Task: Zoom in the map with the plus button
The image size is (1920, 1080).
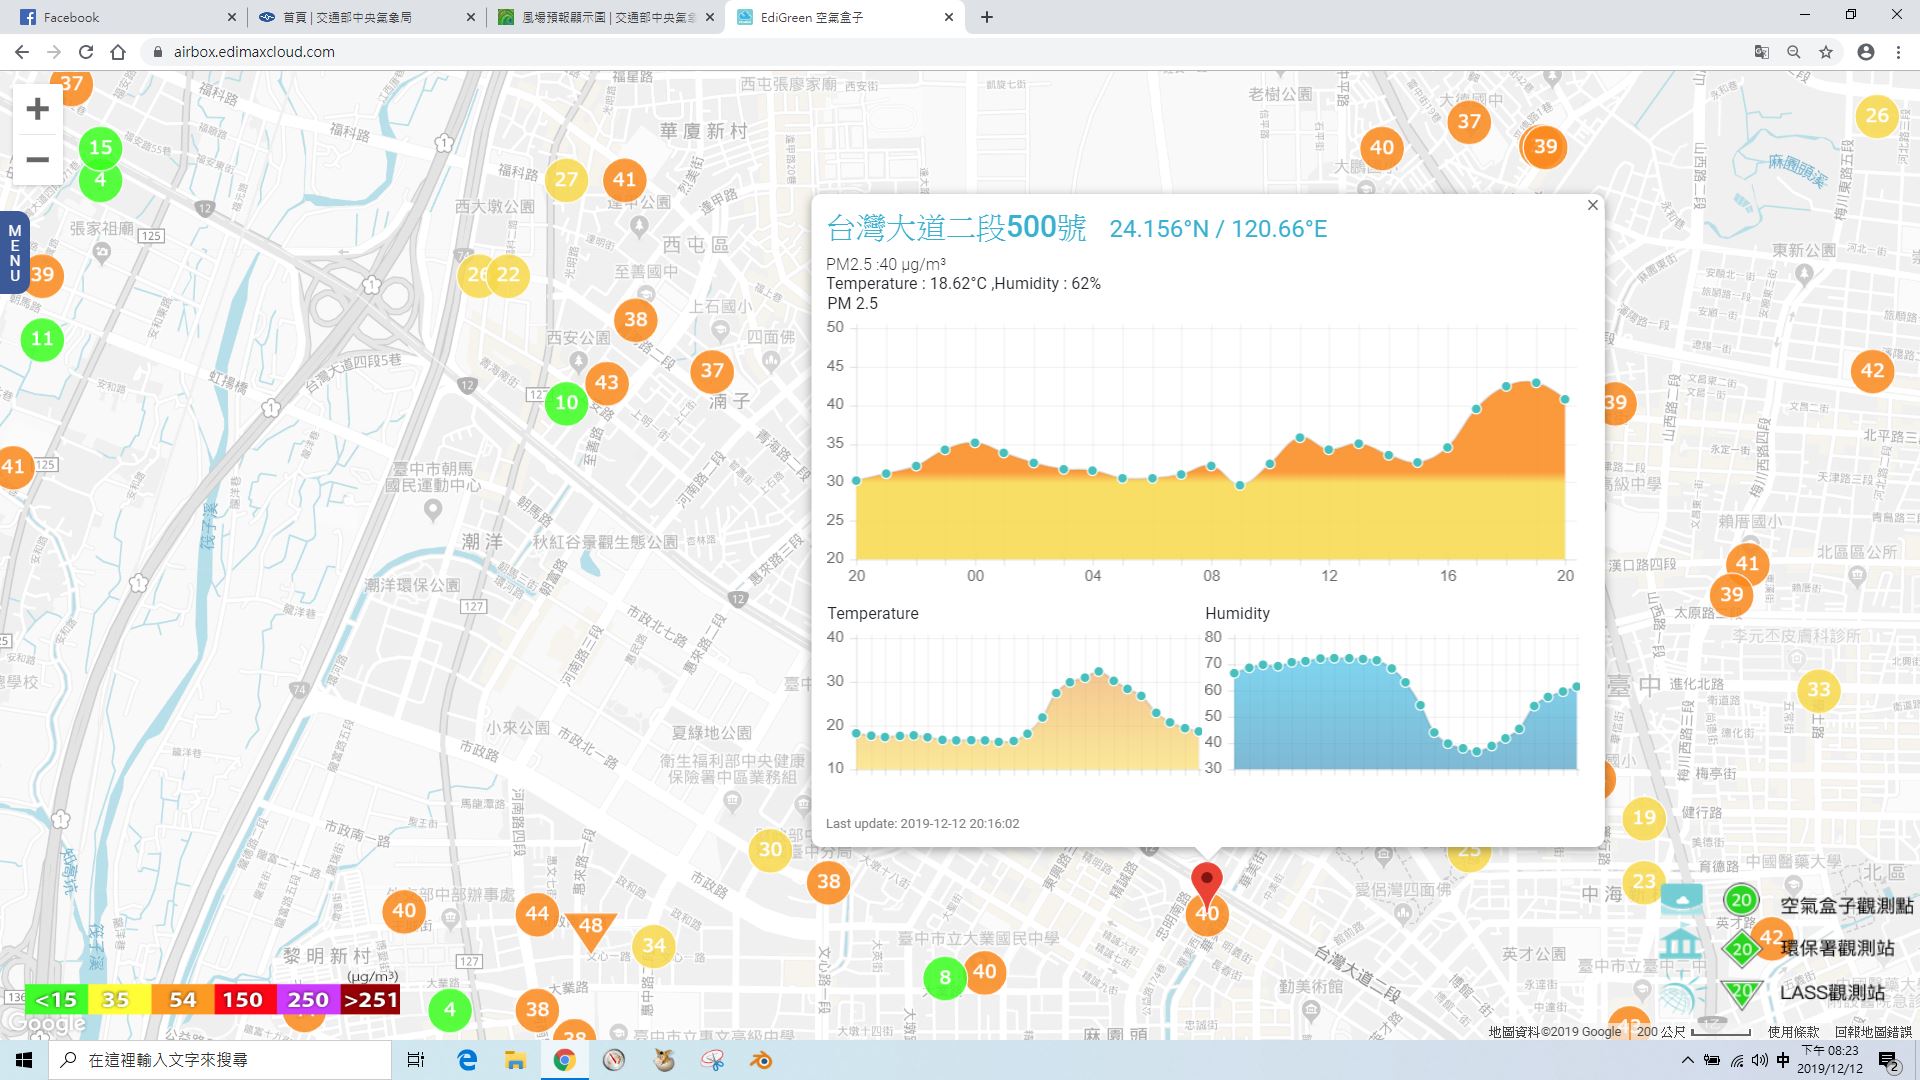Action: (37, 108)
